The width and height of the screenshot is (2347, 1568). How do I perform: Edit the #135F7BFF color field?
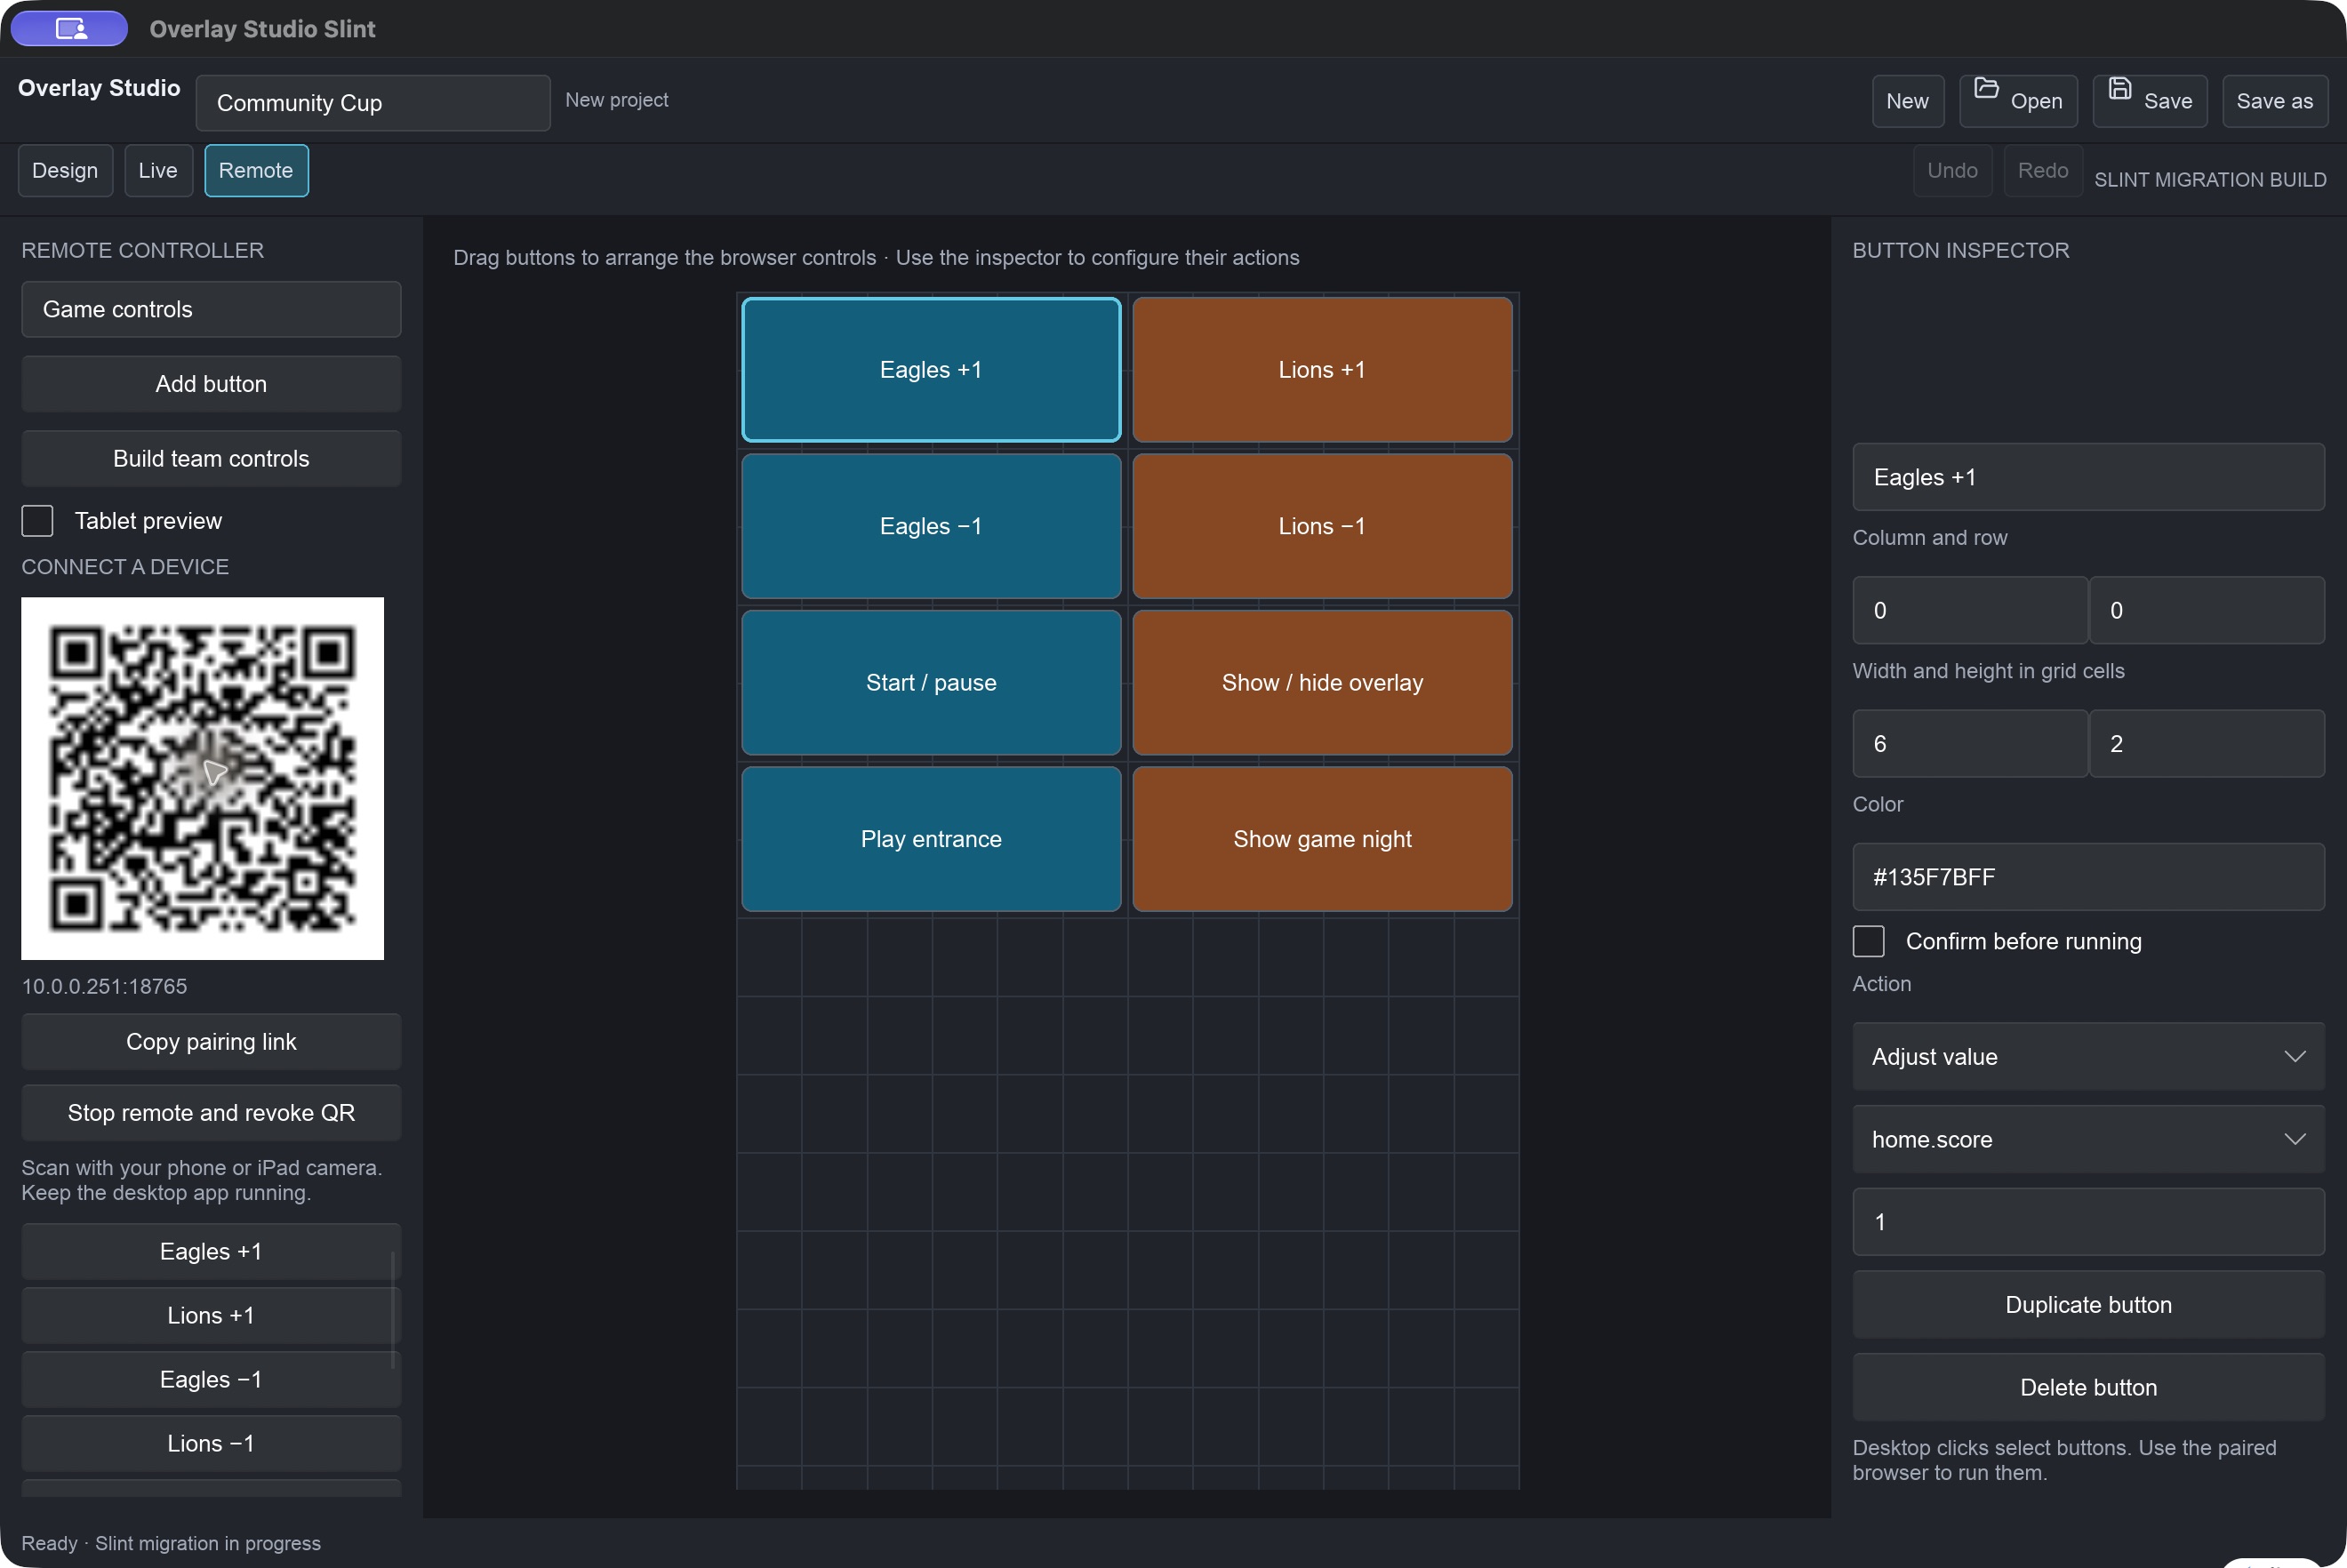pyautogui.click(x=2088, y=877)
